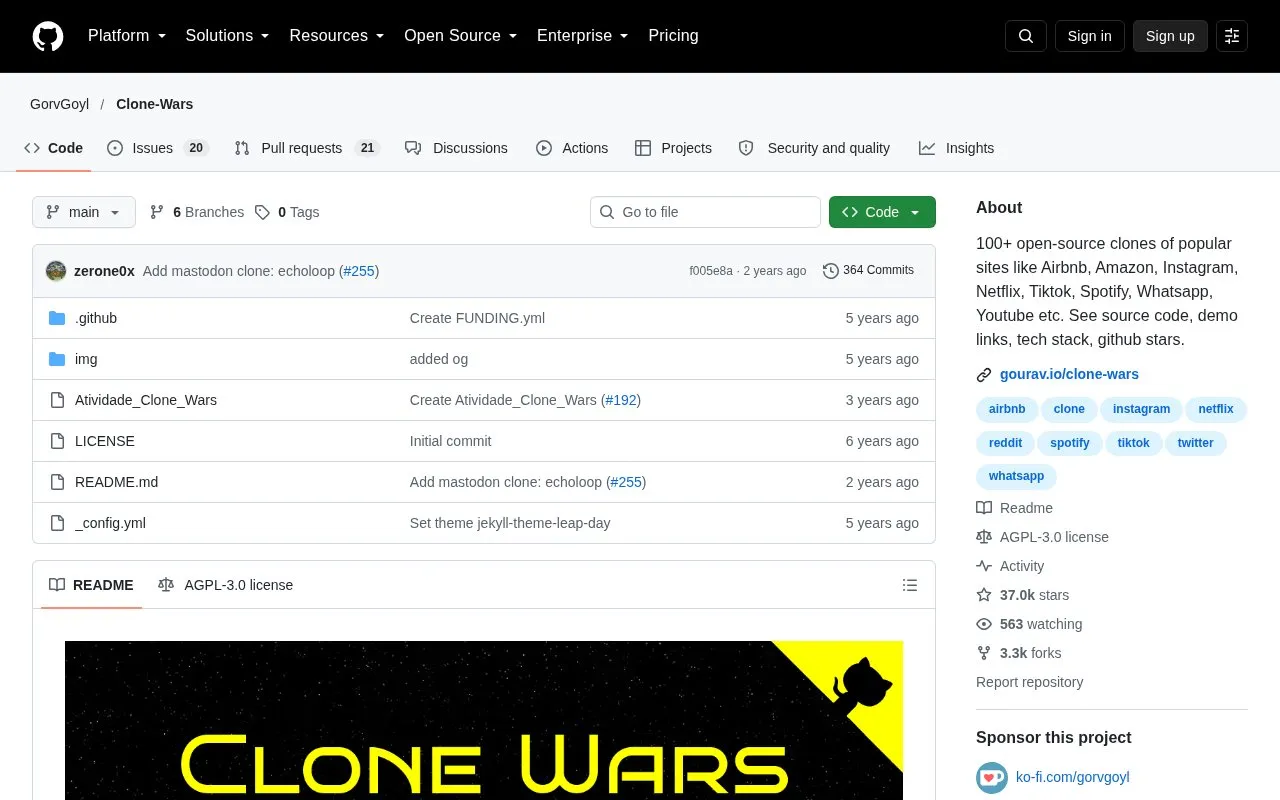Open the Insights tab
The height and width of the screenshot is (800, 1280).
[x=957, y=148]
